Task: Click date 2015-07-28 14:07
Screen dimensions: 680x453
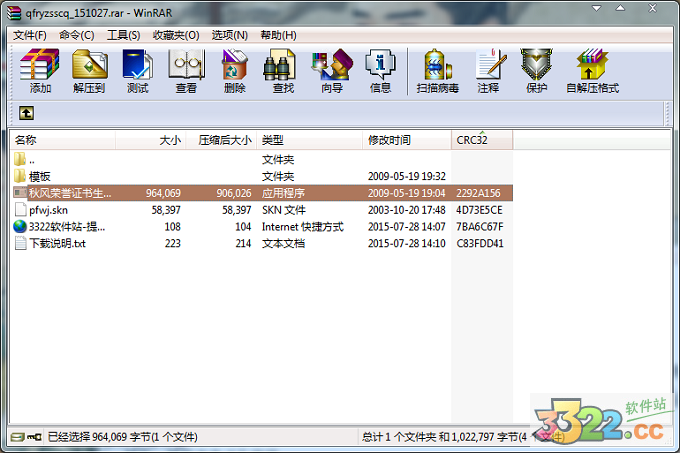Action: click(407, 227)
